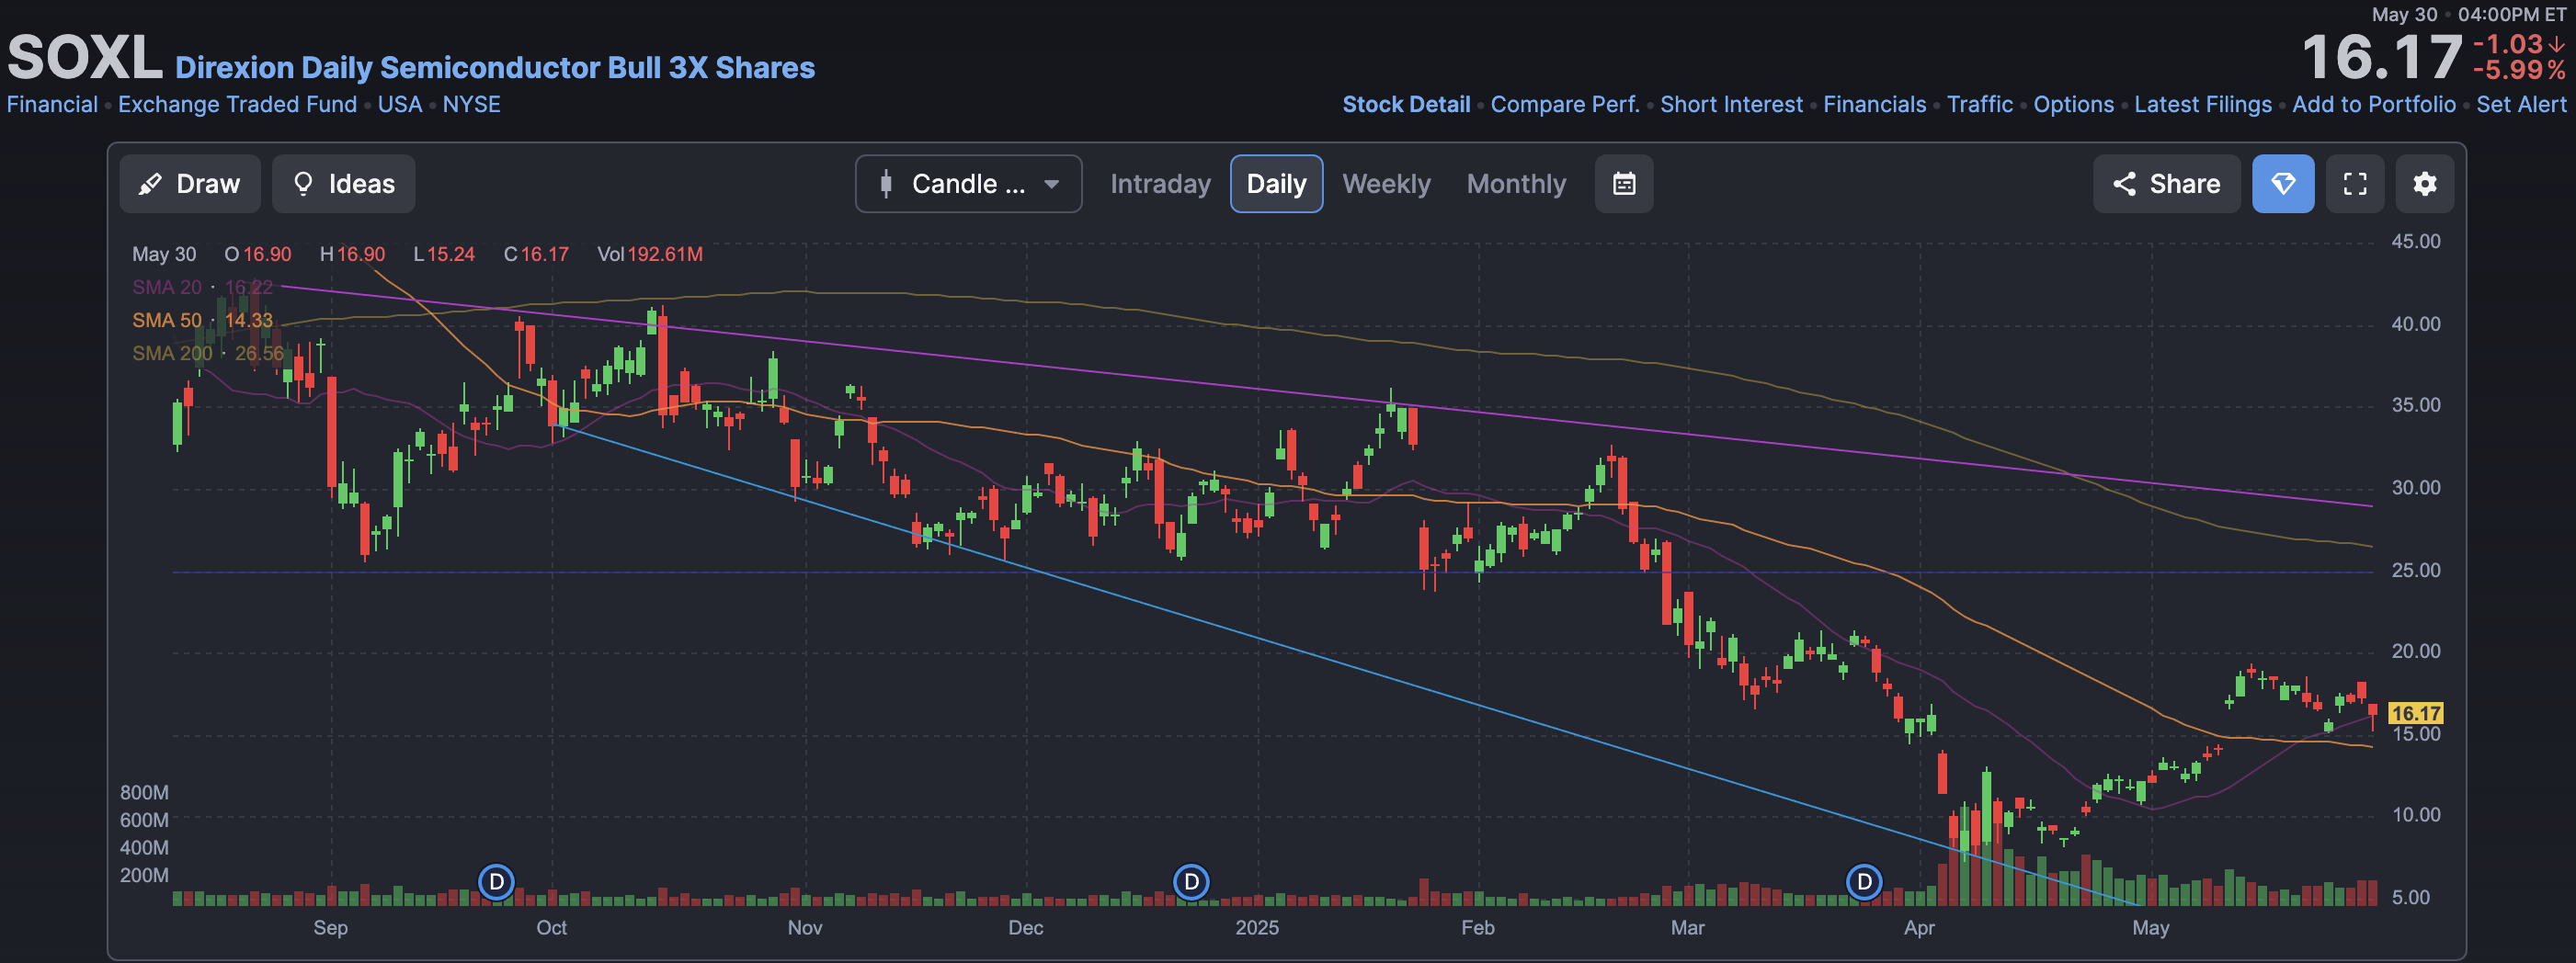The width and height of the screenshot is (2576, 963).
Task: Open the Exchange Traded Fund link
Action: 237,104
